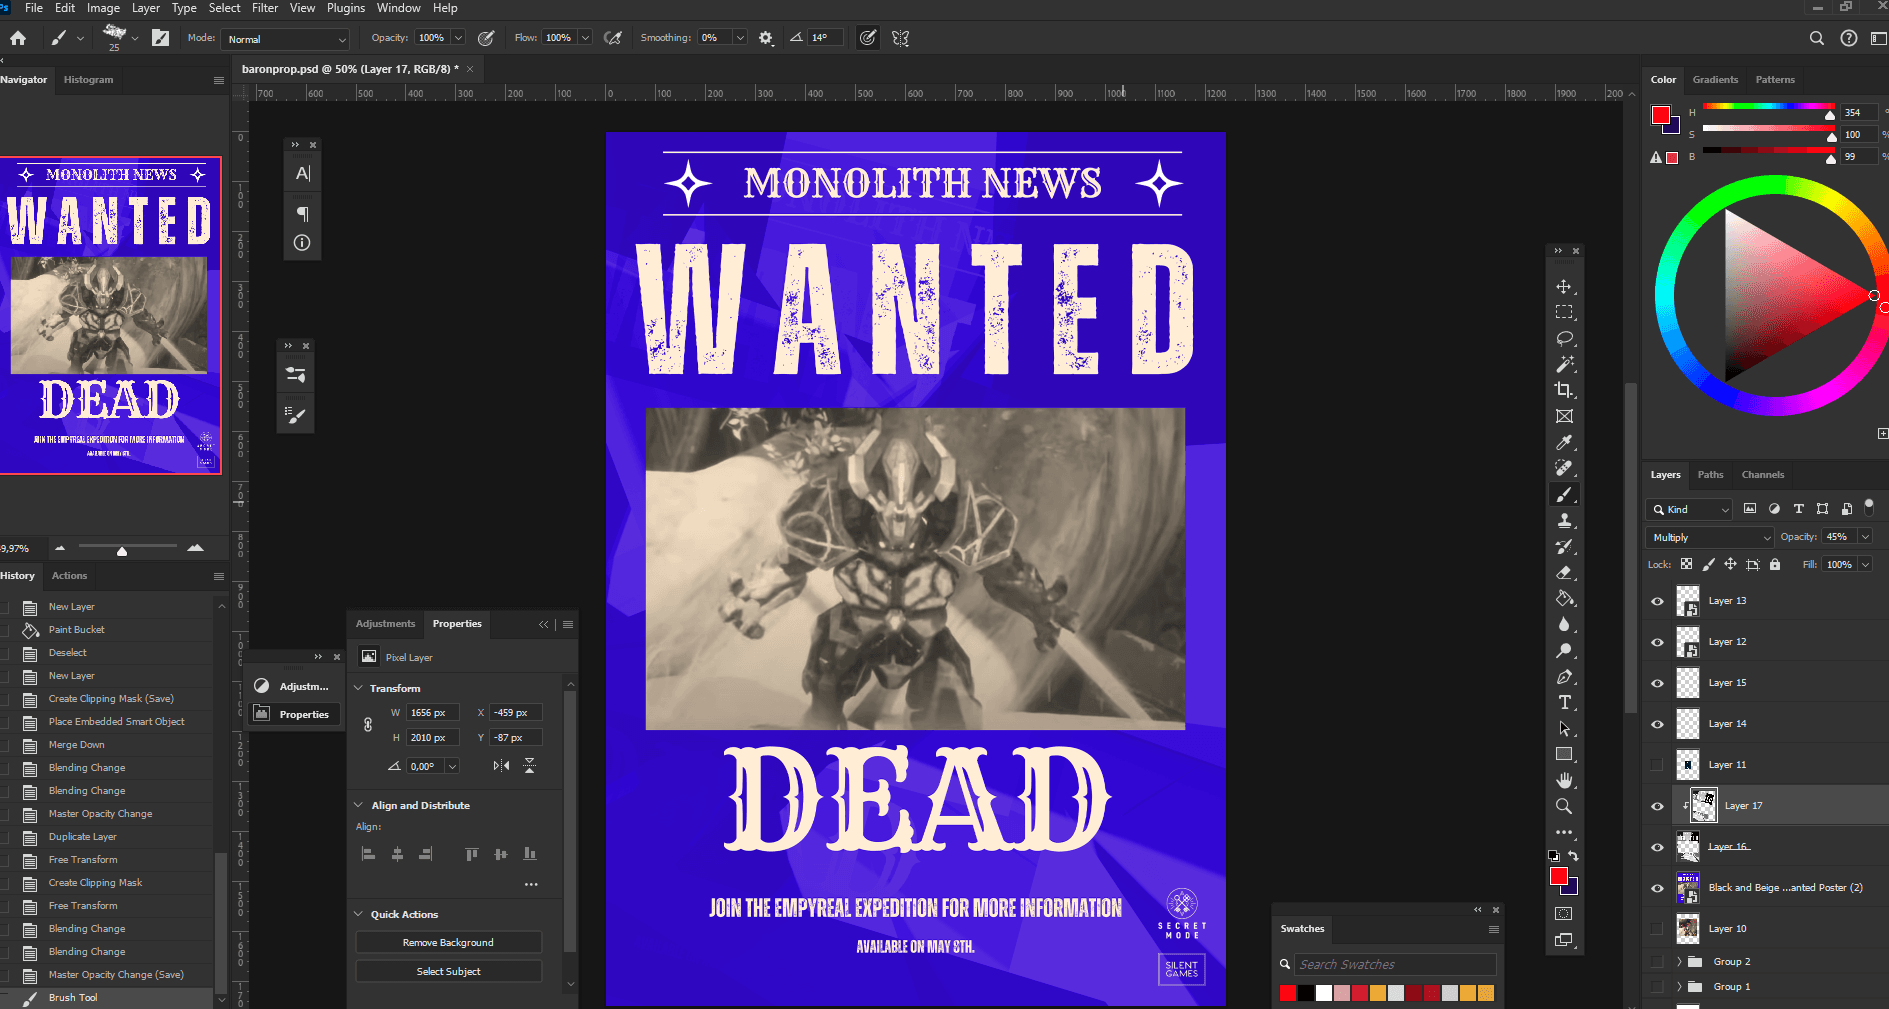Screen dimensions: 1889x1009
Task: Expand Group 2 in the Layers panel
Action: pyautogui.click(x=1679, y=962)
